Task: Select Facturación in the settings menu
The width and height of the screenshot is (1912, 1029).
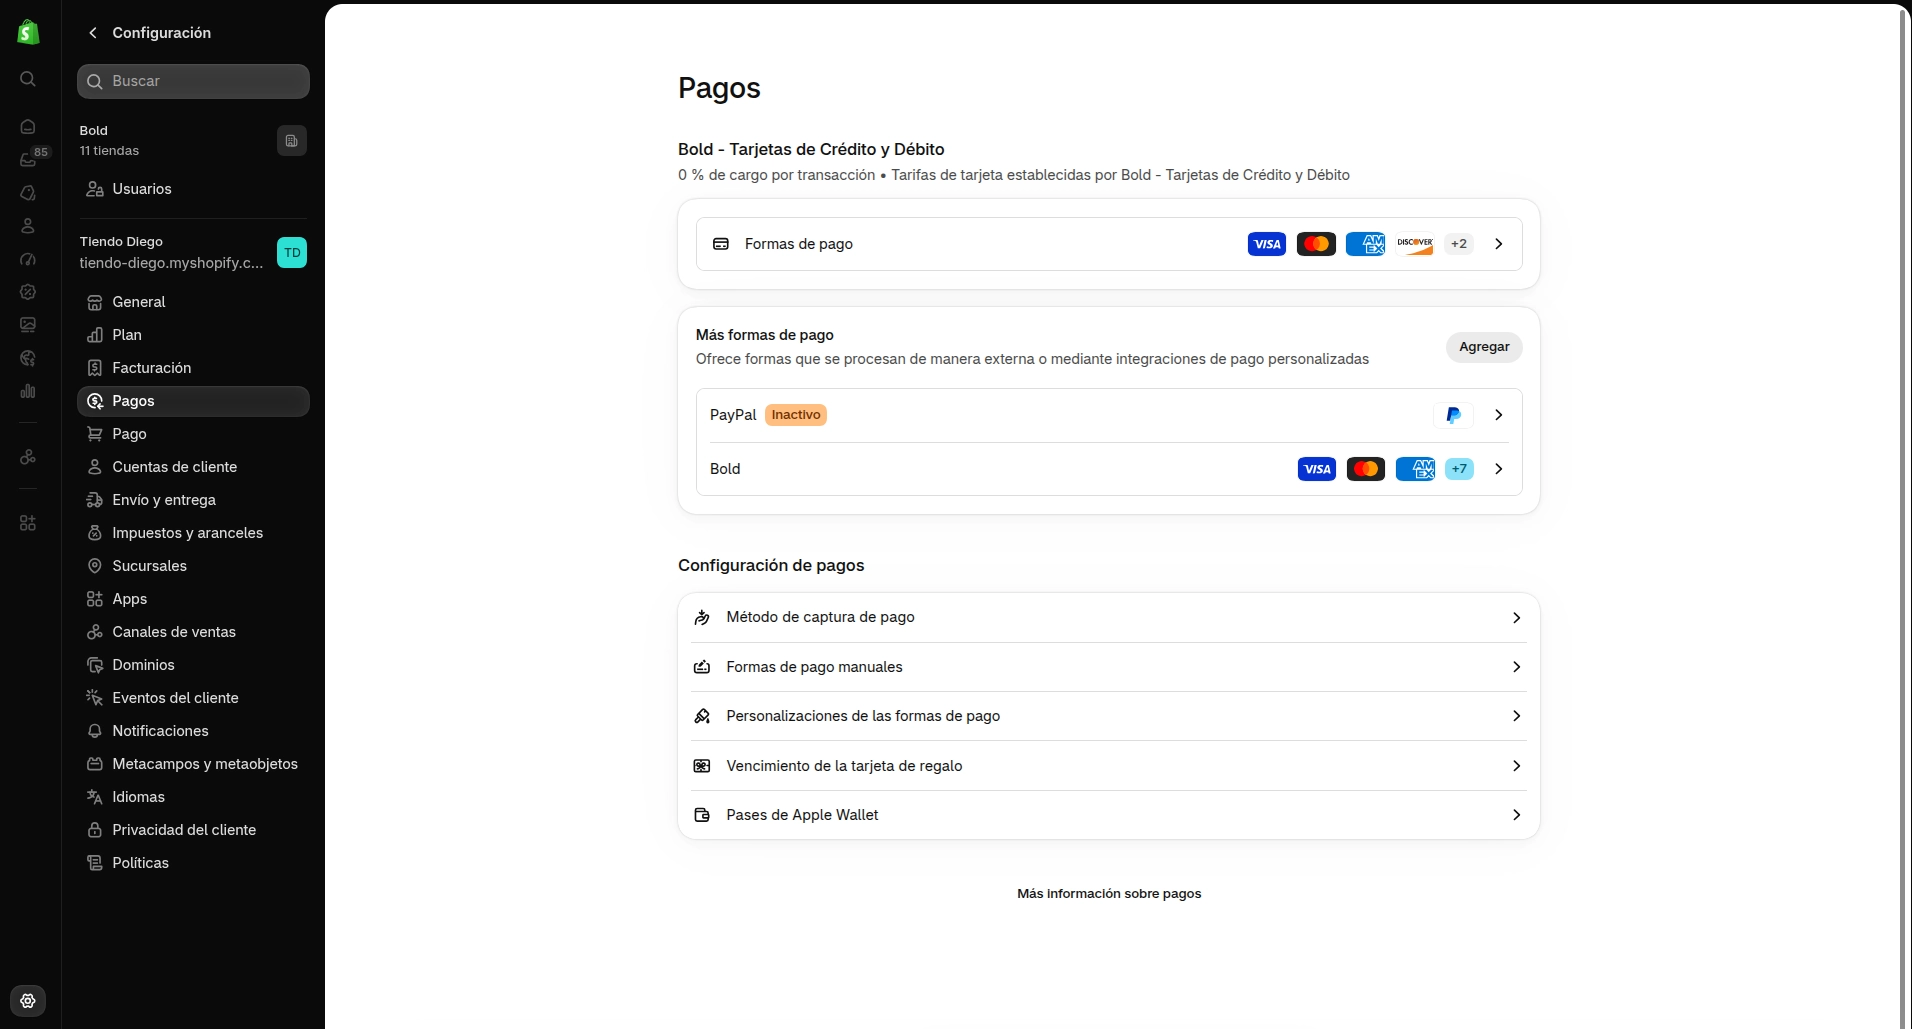Action: tap(193, 368)
